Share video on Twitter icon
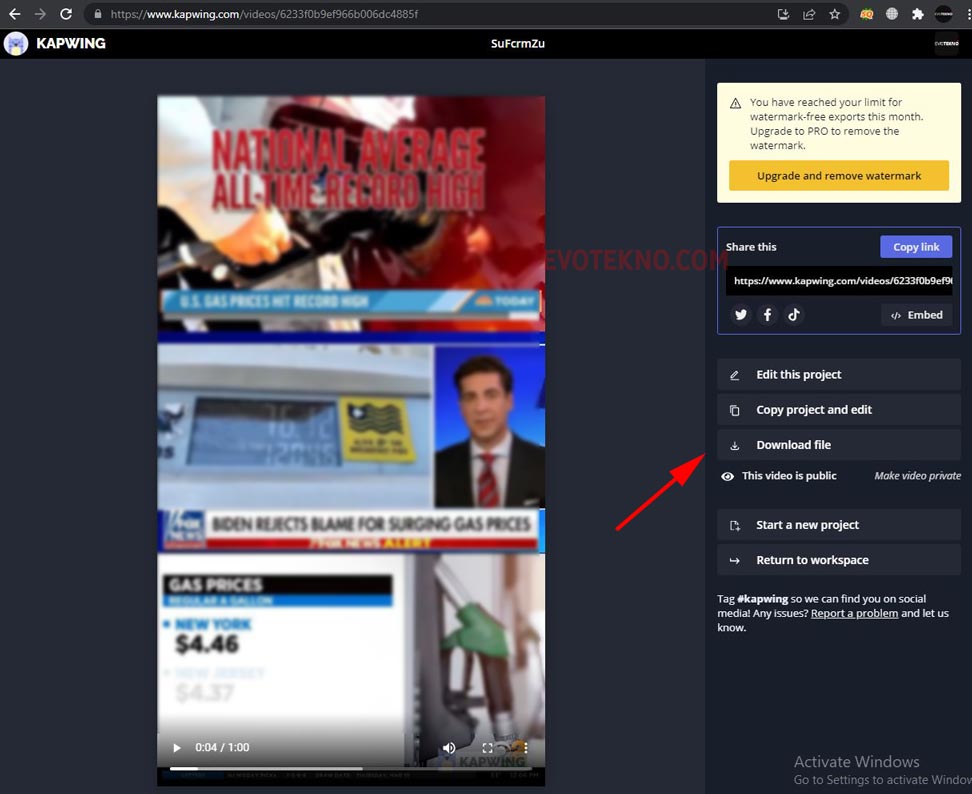Image resolution: width=972 pixels, height=794 pixels. (741, 315)
